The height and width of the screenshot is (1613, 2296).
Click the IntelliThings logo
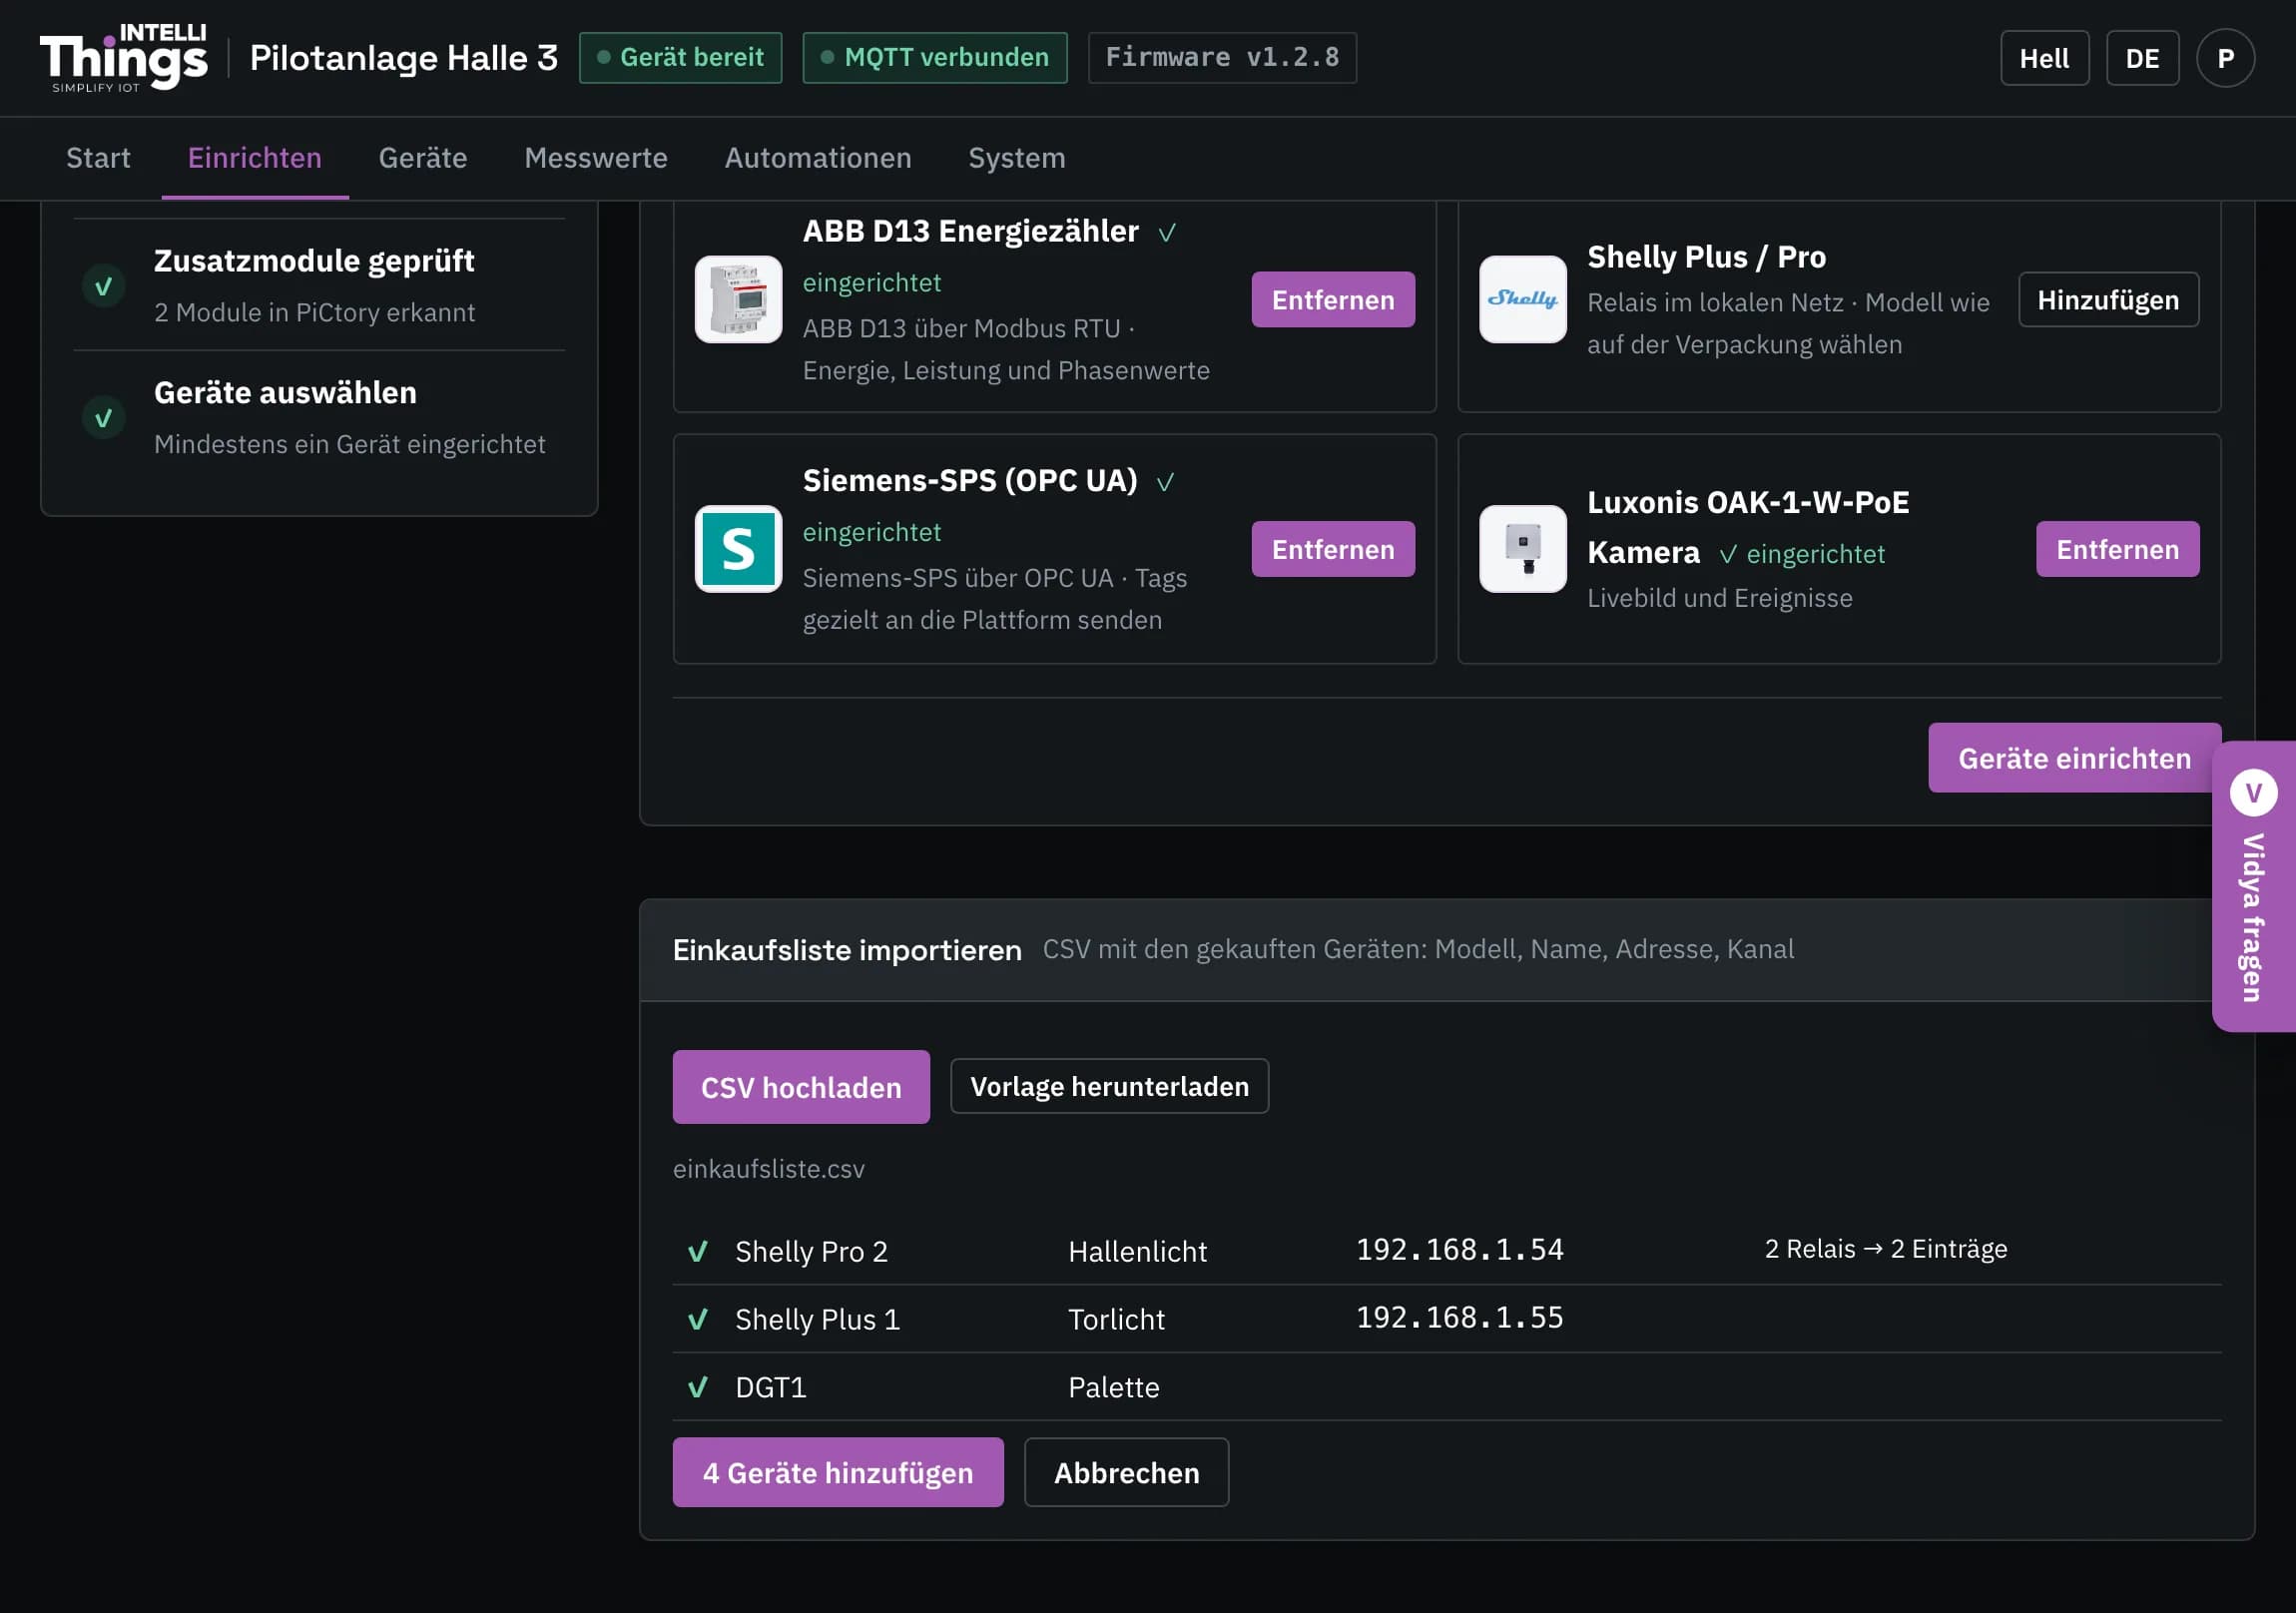[124, 58]
